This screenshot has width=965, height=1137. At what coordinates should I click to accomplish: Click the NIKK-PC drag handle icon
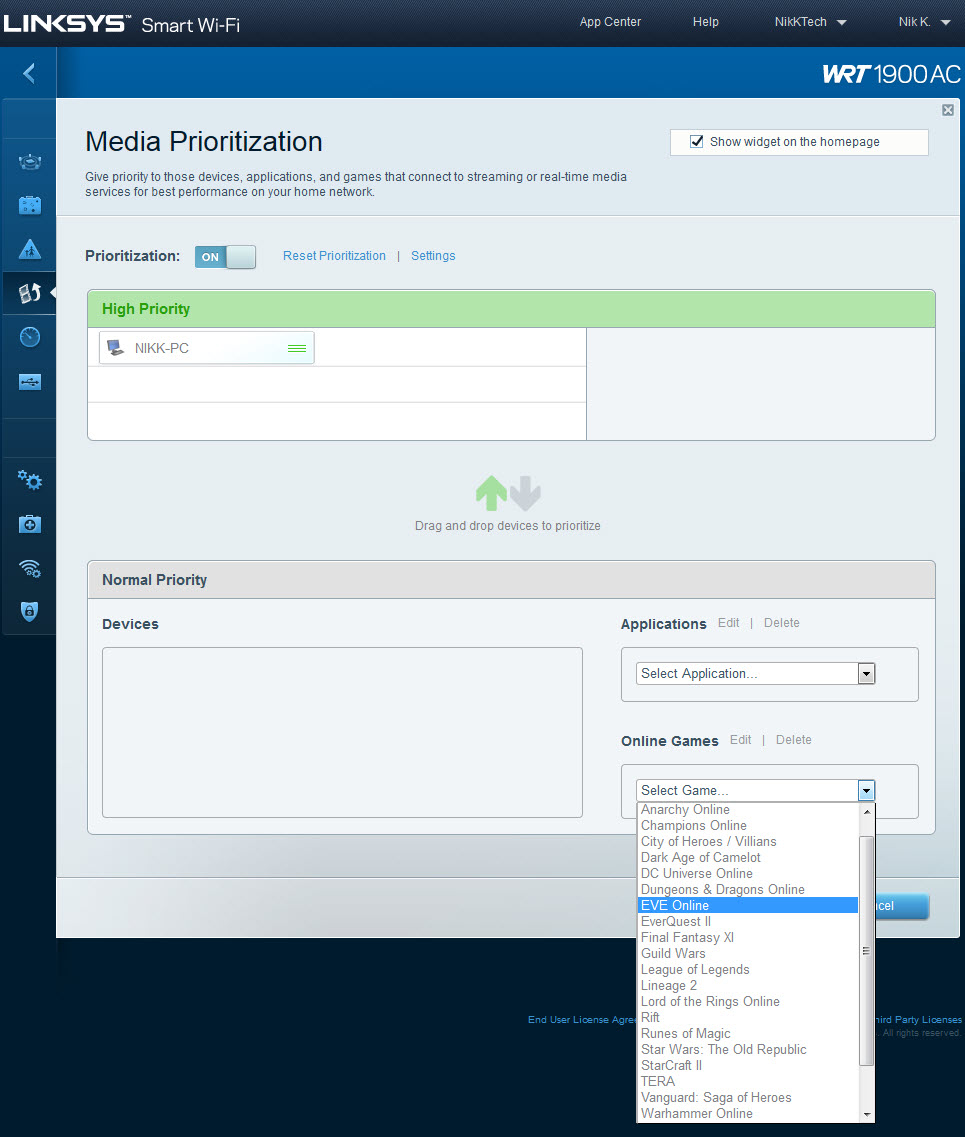click(x=297, y=349)
